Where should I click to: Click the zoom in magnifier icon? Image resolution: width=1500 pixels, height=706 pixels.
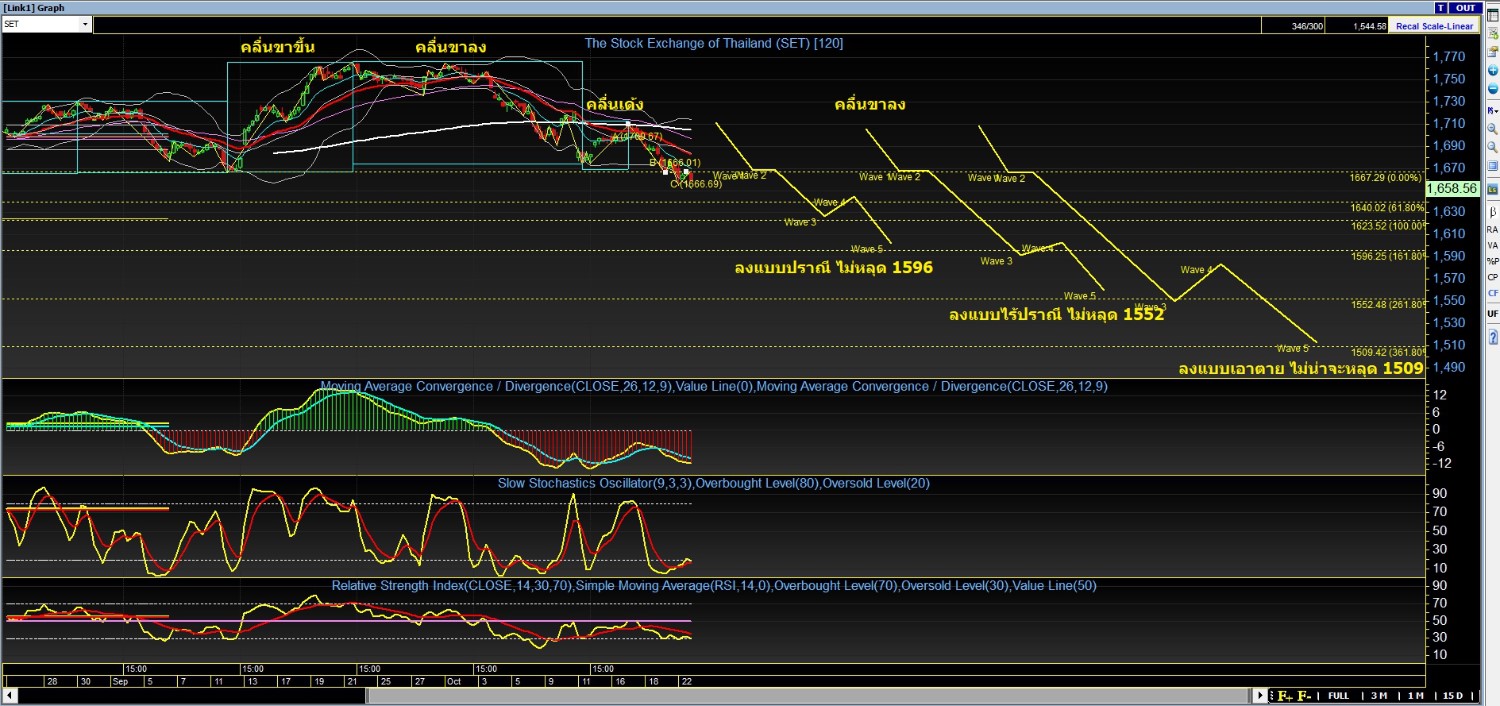(x=1492, y=129)
